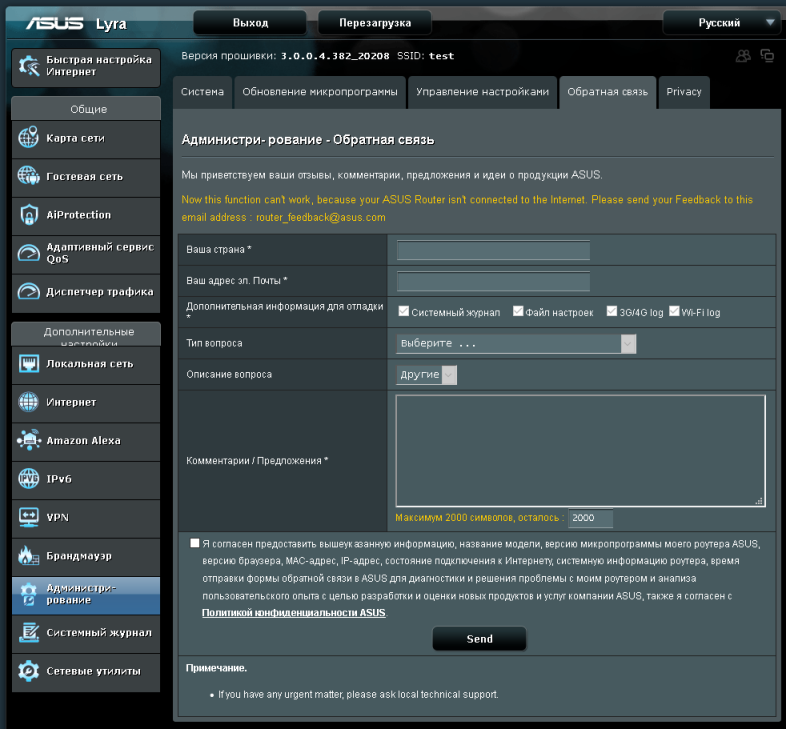Switch to Управление настройками tab

pyautogui.click(x=482, y=92)
